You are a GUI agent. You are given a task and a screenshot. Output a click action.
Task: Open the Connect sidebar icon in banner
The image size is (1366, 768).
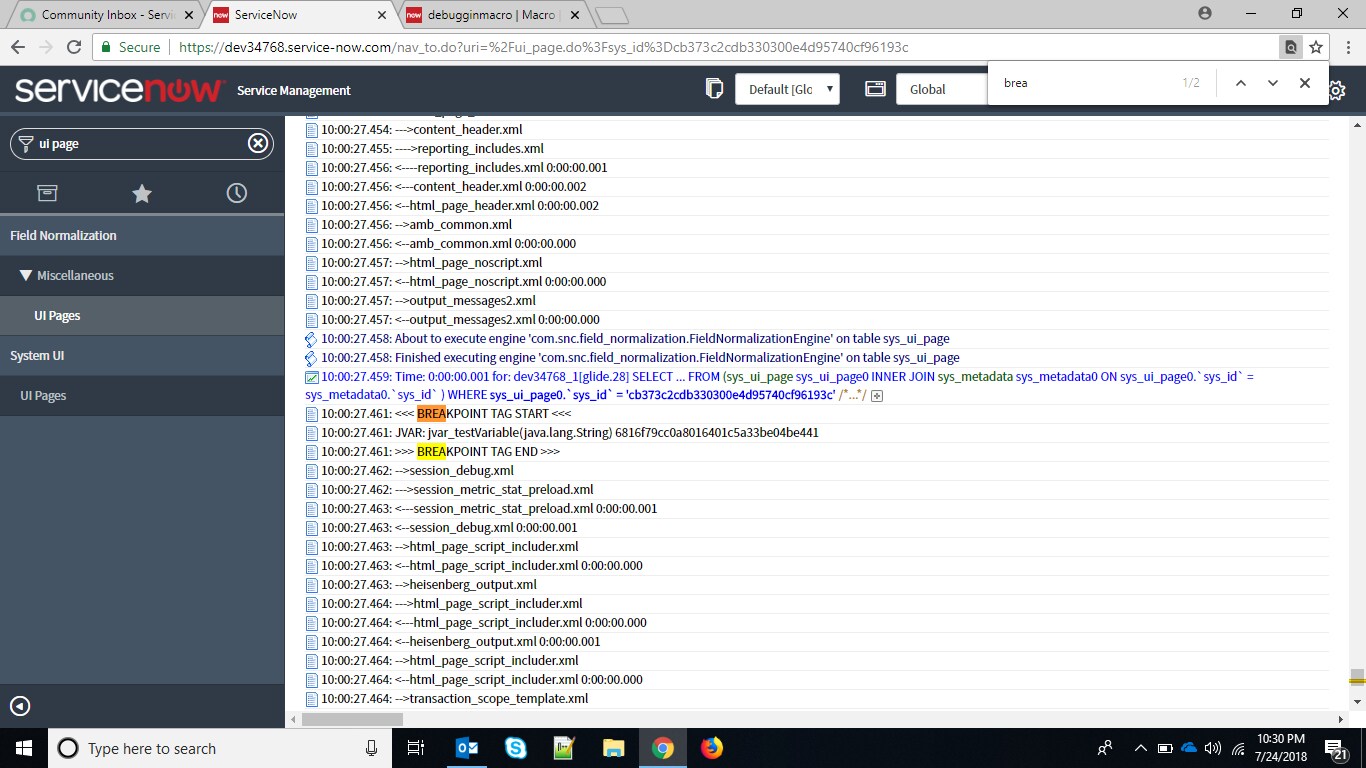(714, 89)
